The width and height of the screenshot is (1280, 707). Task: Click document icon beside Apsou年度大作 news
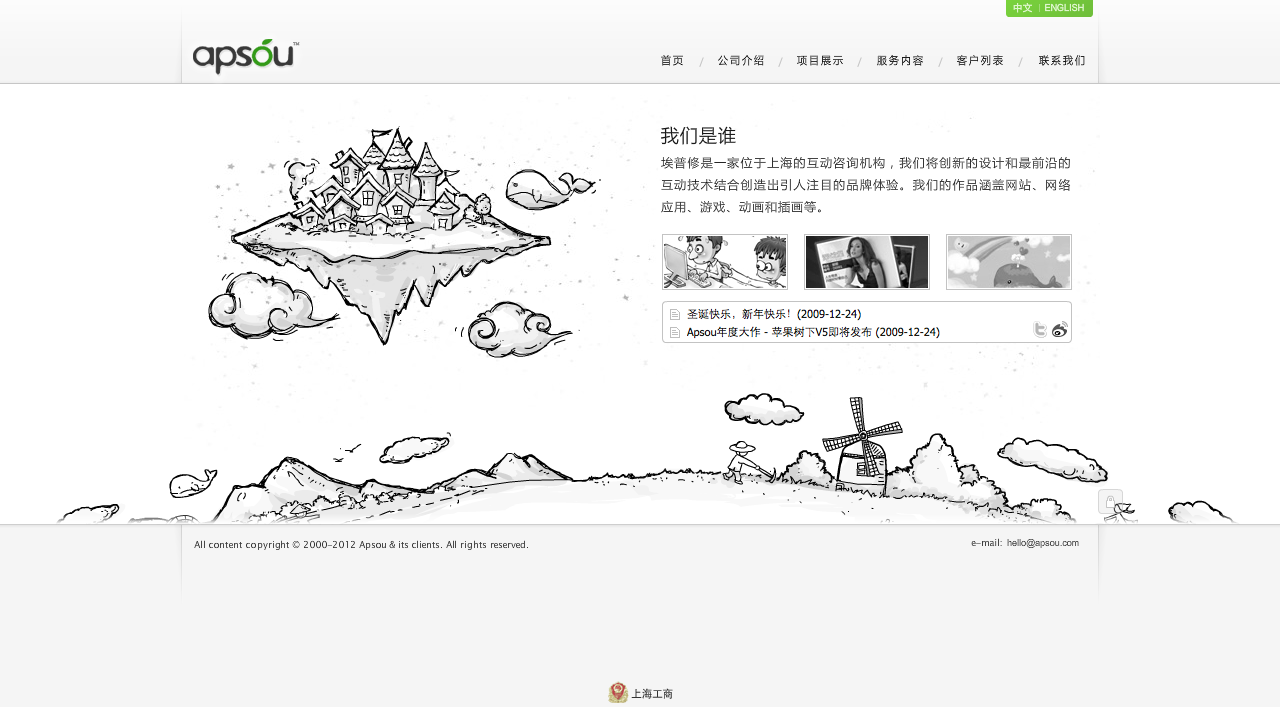click(x=675, y=332)
